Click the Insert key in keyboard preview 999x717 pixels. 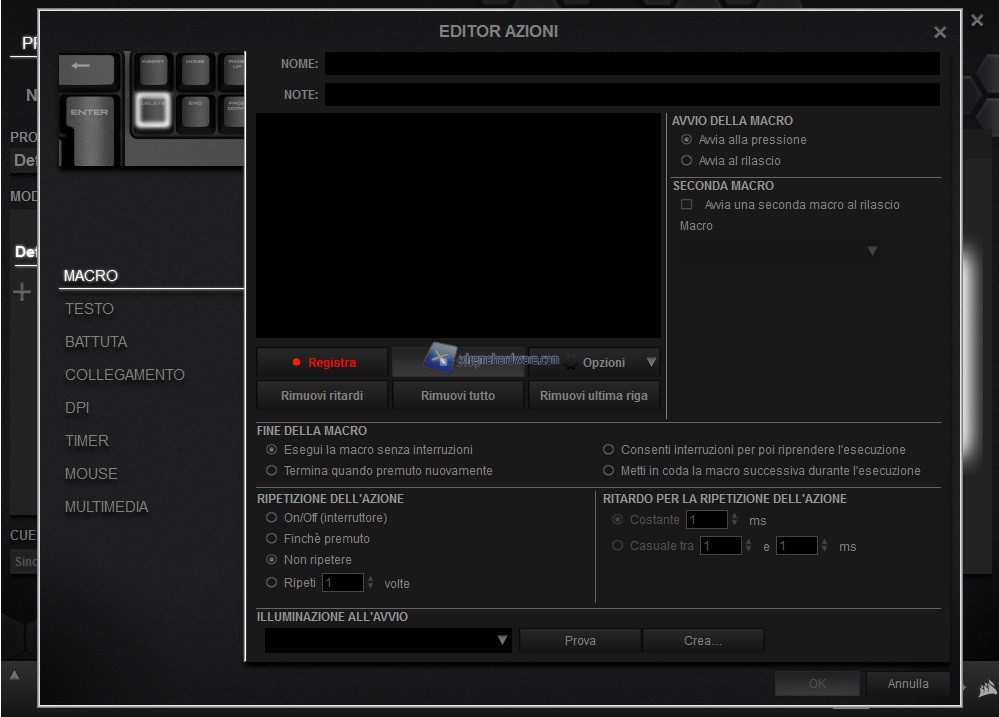point(153,68)
